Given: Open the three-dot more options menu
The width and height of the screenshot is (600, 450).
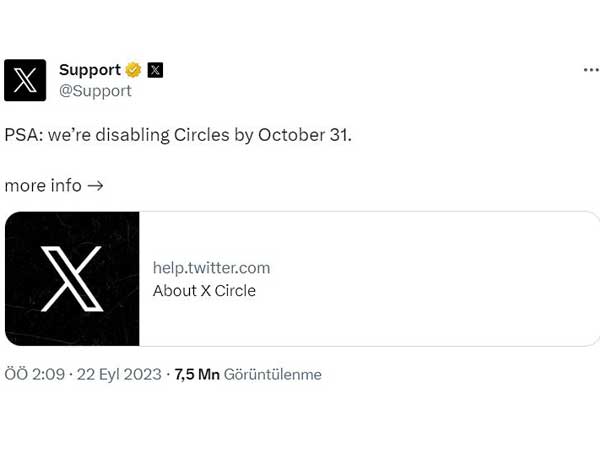Looking at the screenshot, I should [591, 70].
